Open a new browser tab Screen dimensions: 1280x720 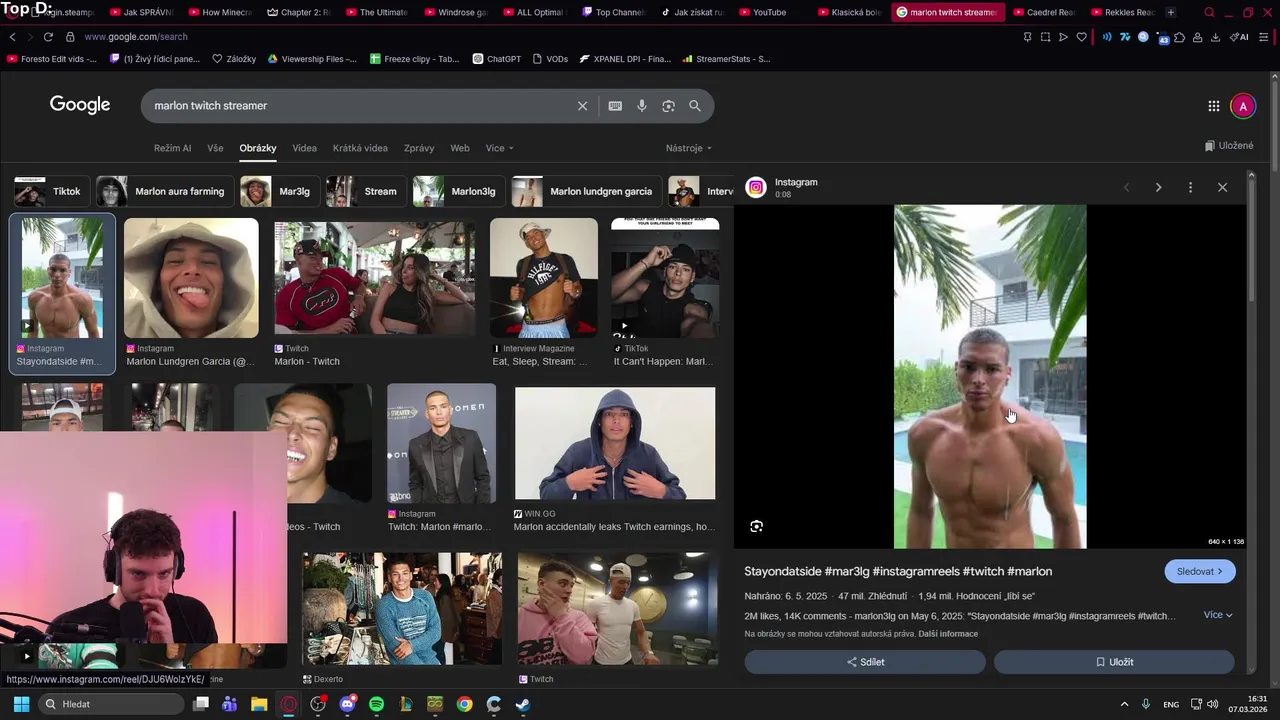1171,12
